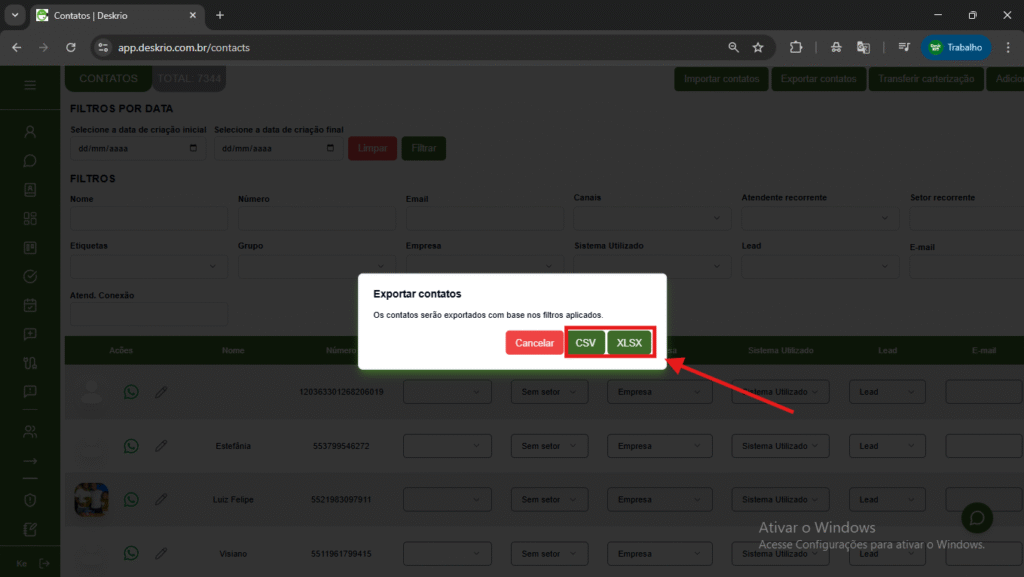1024x577 pixels.
Task: Expand the Etiquetas filter dropdown
Action: coord(149,266)
